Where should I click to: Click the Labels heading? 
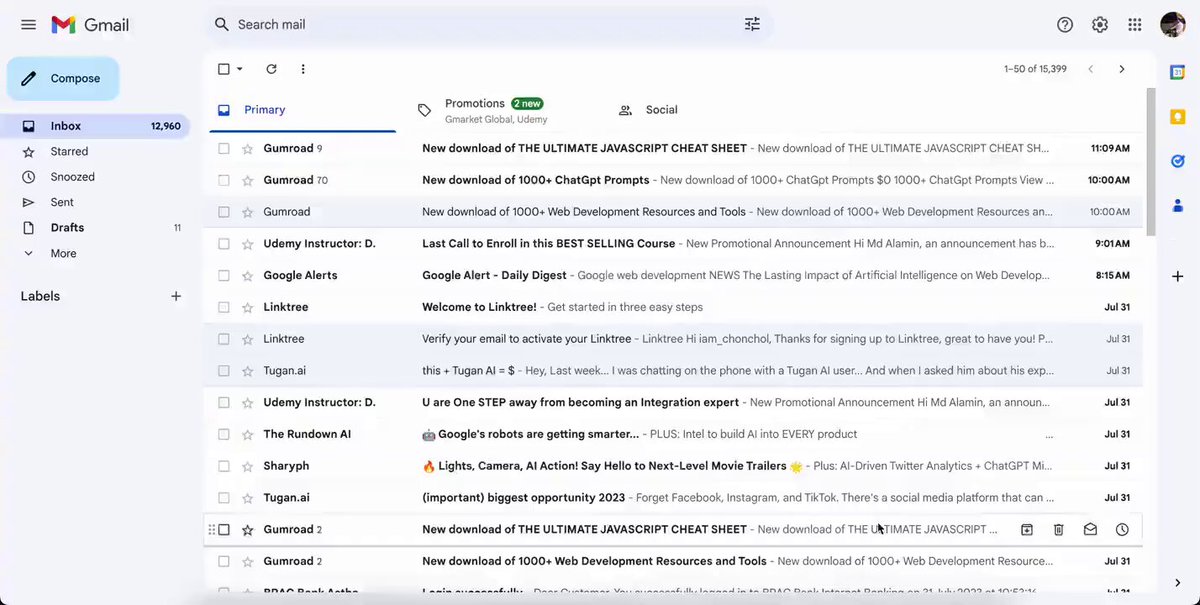tap(40, 296)
